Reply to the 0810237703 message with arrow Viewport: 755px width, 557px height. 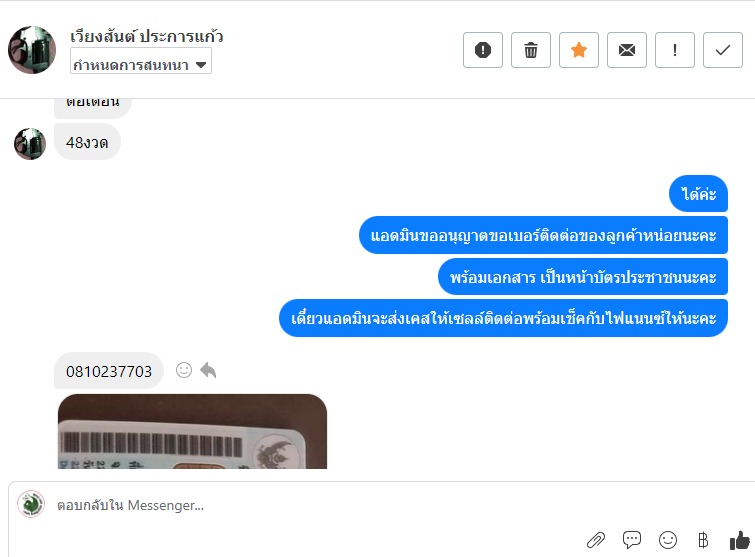[x=208, y=370]
